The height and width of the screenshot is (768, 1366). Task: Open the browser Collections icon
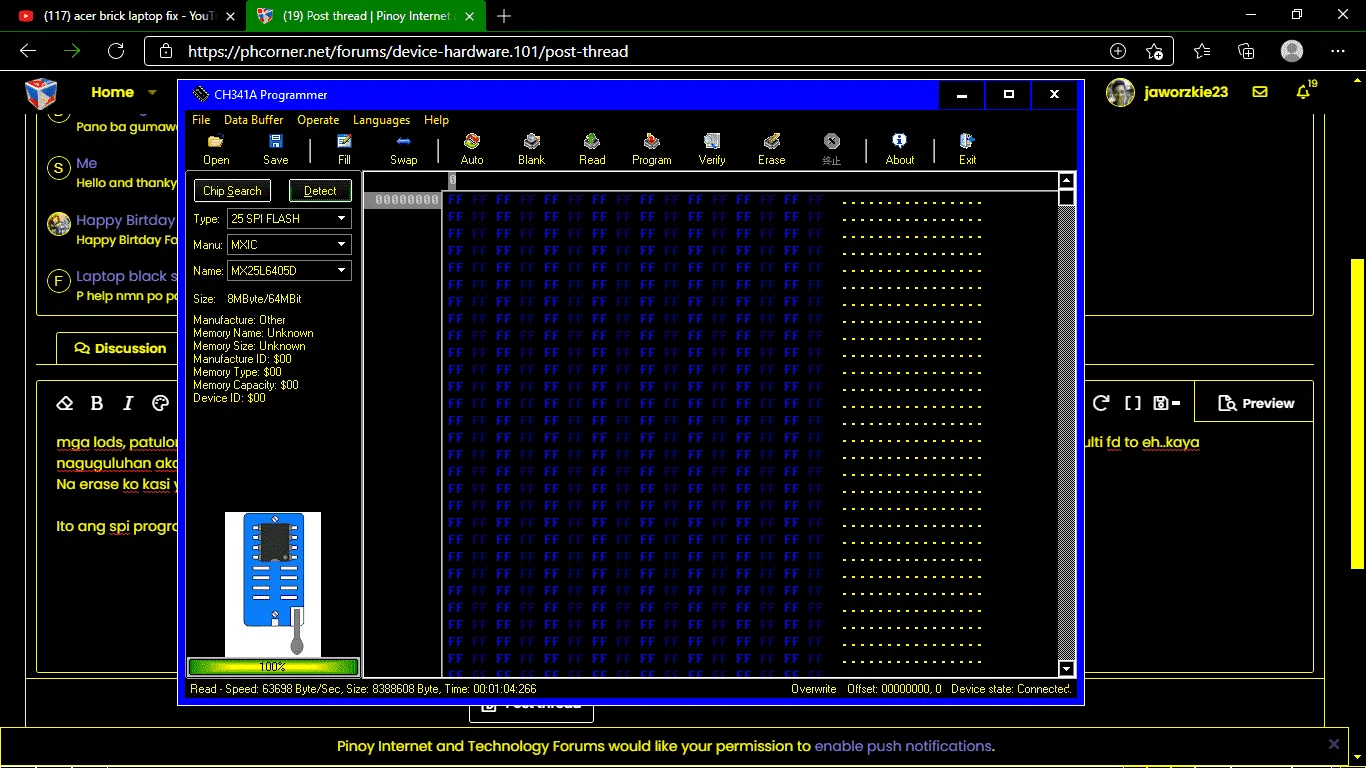click(1246, 51)
